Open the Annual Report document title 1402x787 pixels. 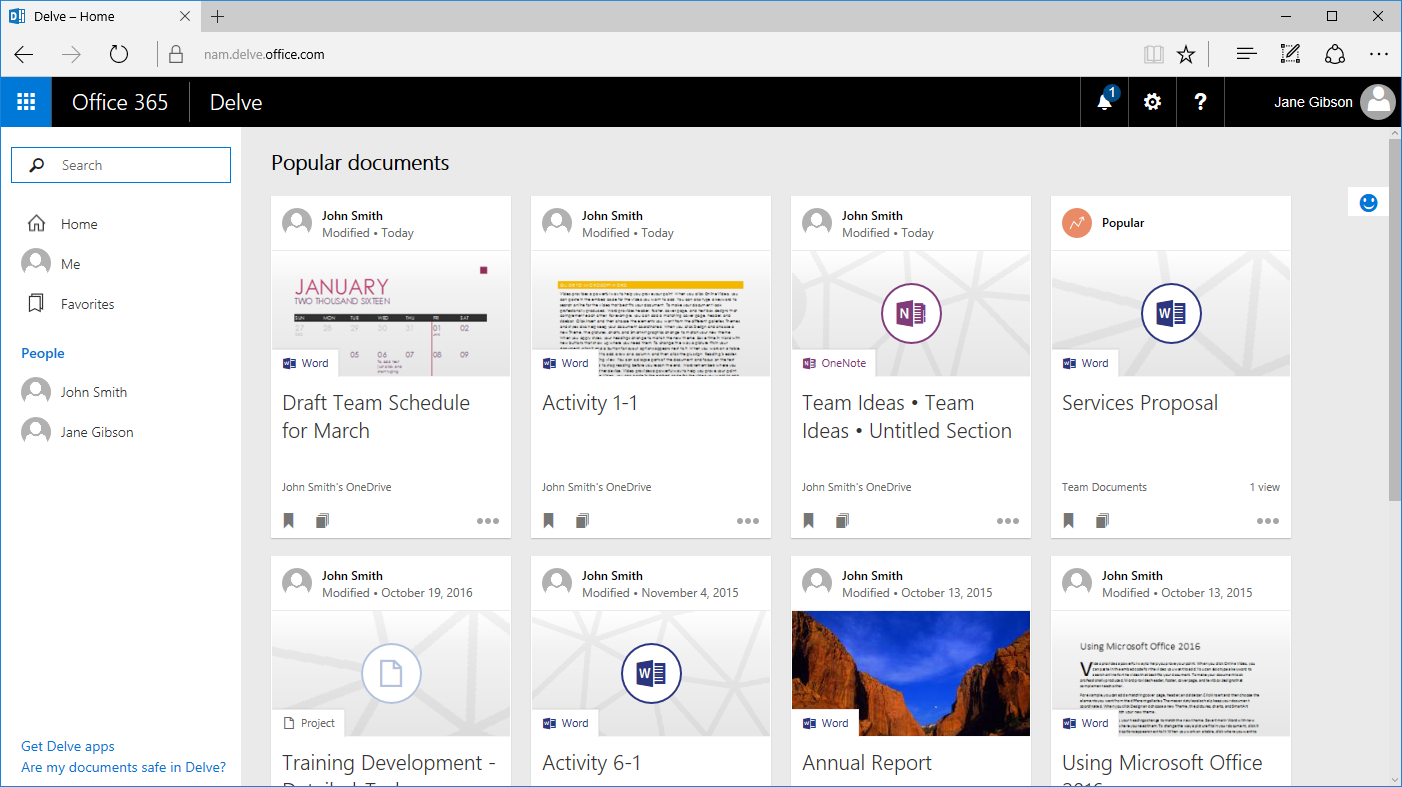(867, 763)
